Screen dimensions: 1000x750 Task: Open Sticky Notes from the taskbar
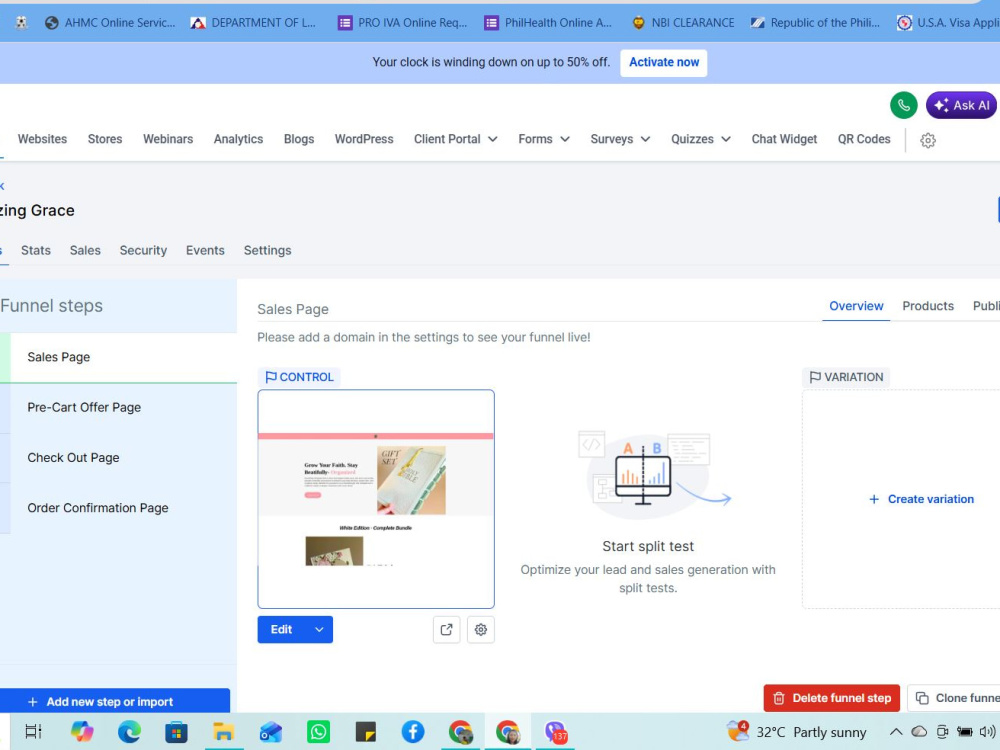pyautogui.click(x=365, y=732)
